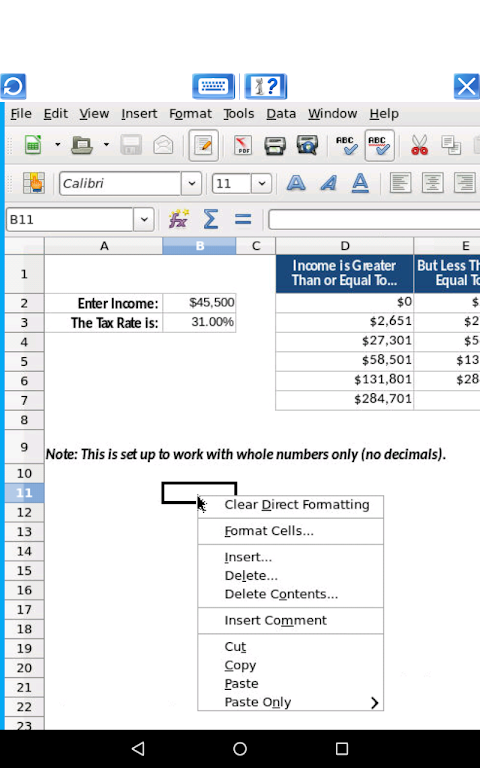480x768 pixels.
Task: Choose Insert... from context menu
Action: [x=290, y=557]
